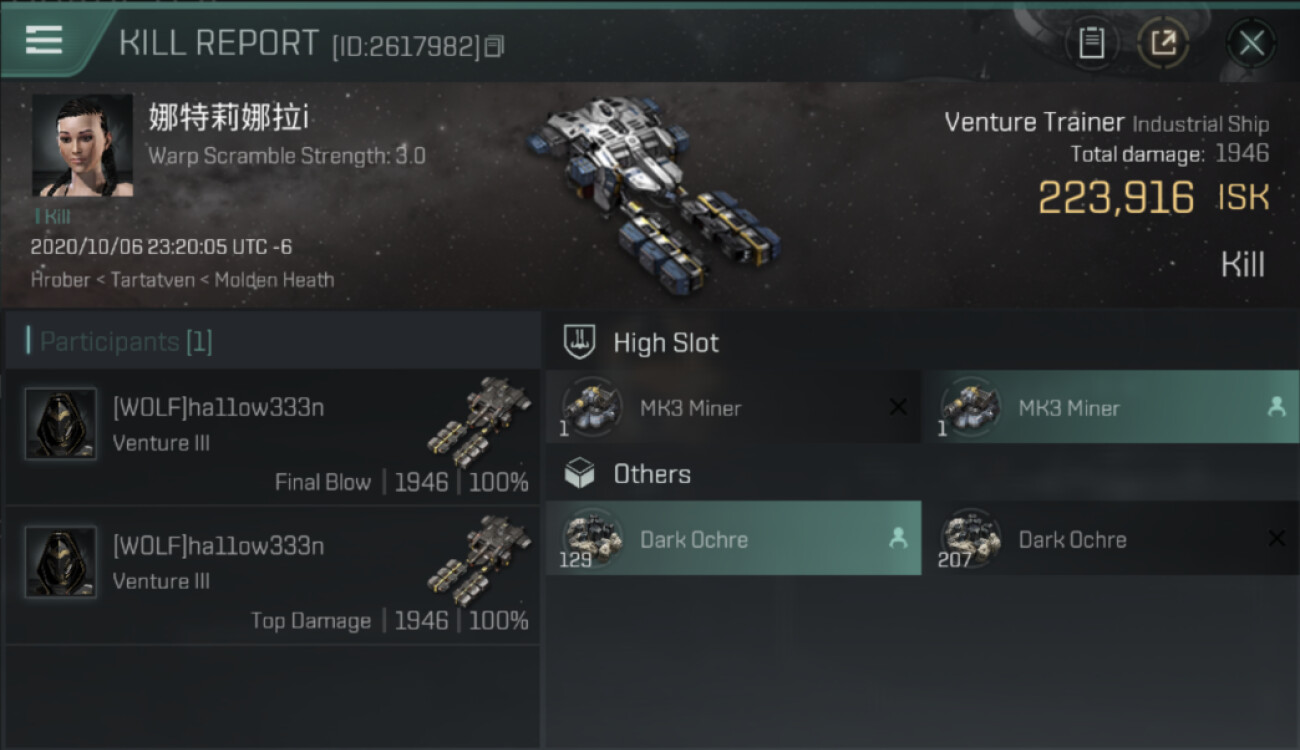Click the victim's name text
Image resolution: width=1300 pixels, height=750 pixels.
pyautogui.click(x=229, y=117)
